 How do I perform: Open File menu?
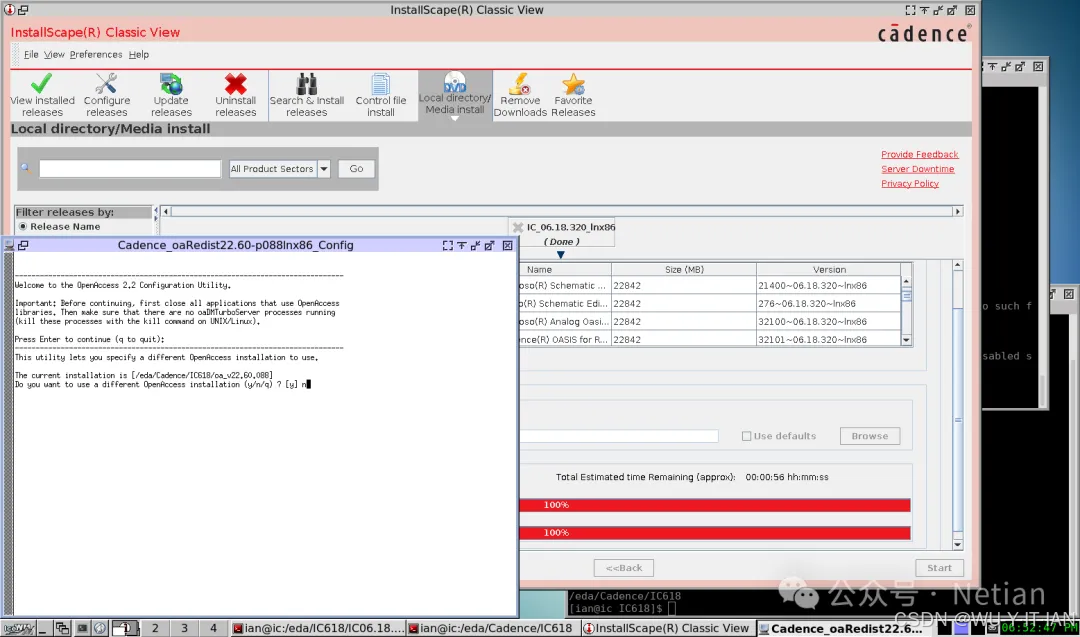click(31, 54)
